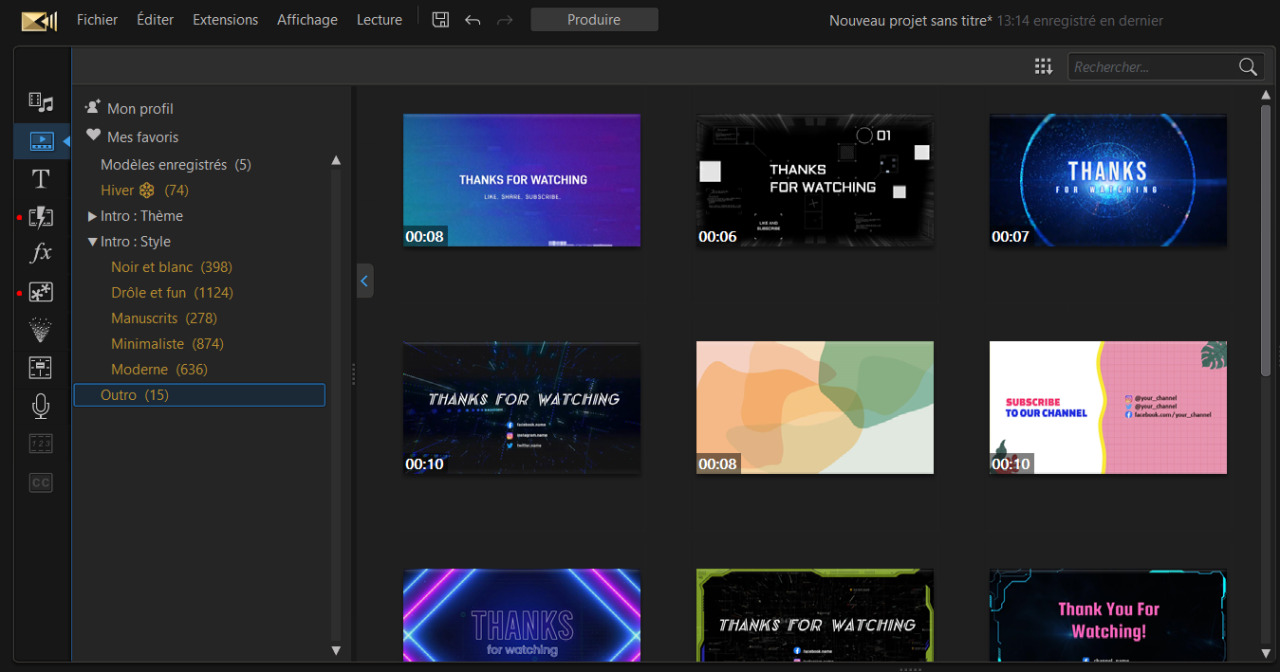Open the library sort options
1280x672 pixels.
point(1043,66)
